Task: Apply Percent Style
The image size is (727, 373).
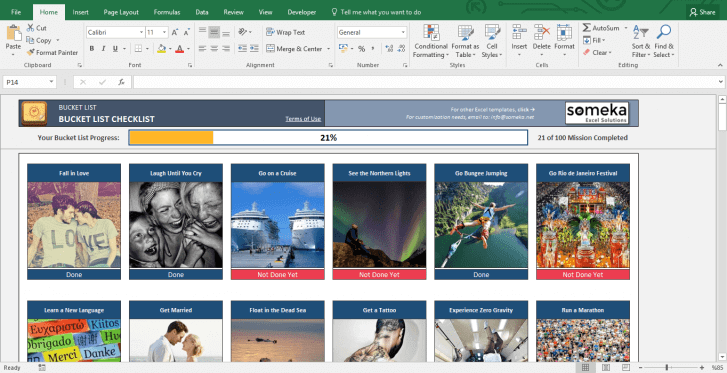Action: (x=361, y=48)
